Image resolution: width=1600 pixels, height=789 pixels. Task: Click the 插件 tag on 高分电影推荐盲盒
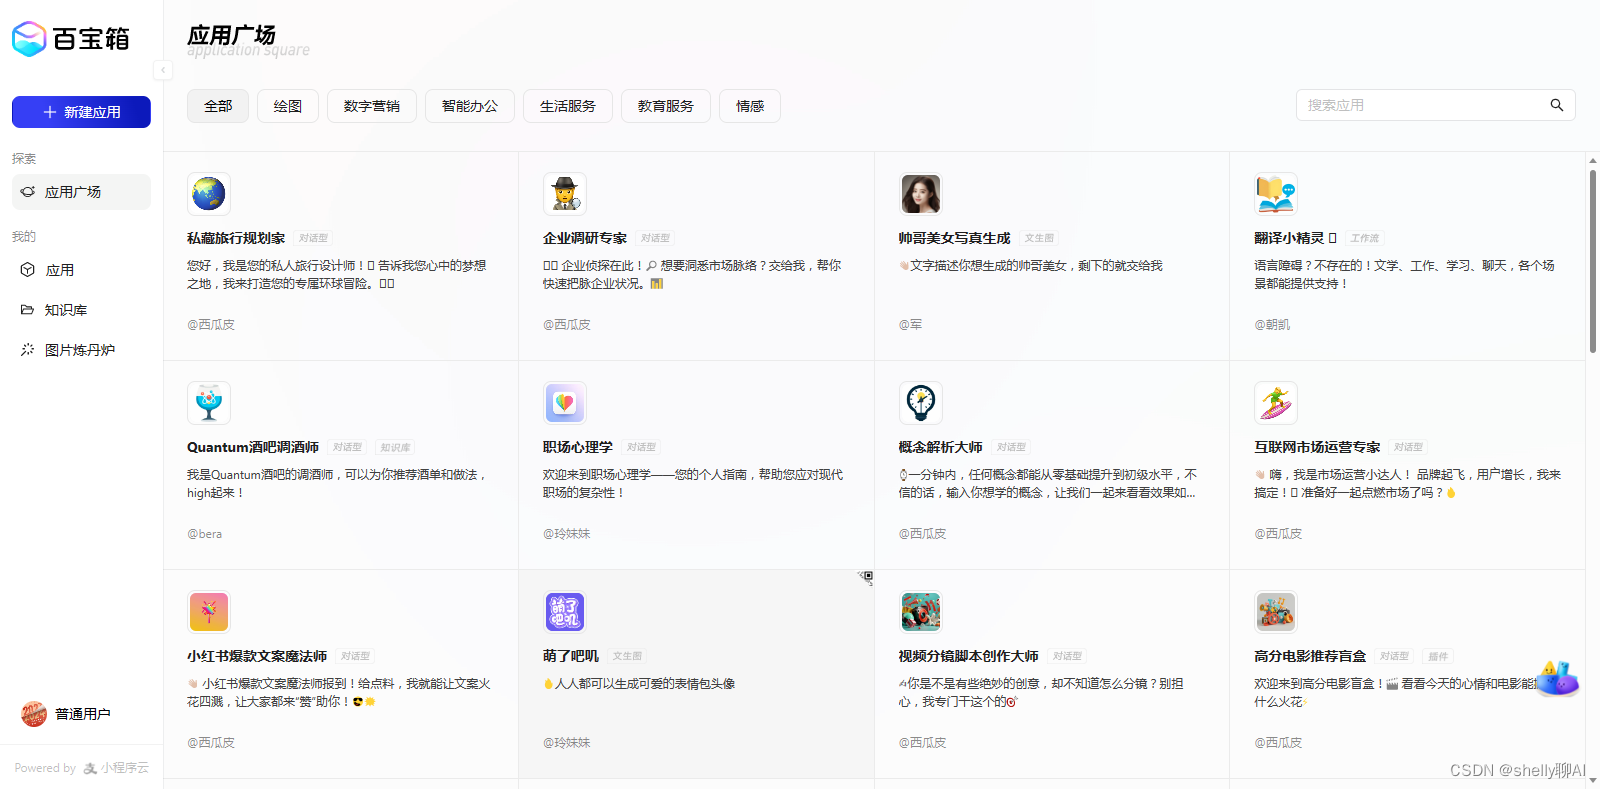(1438, 656)
